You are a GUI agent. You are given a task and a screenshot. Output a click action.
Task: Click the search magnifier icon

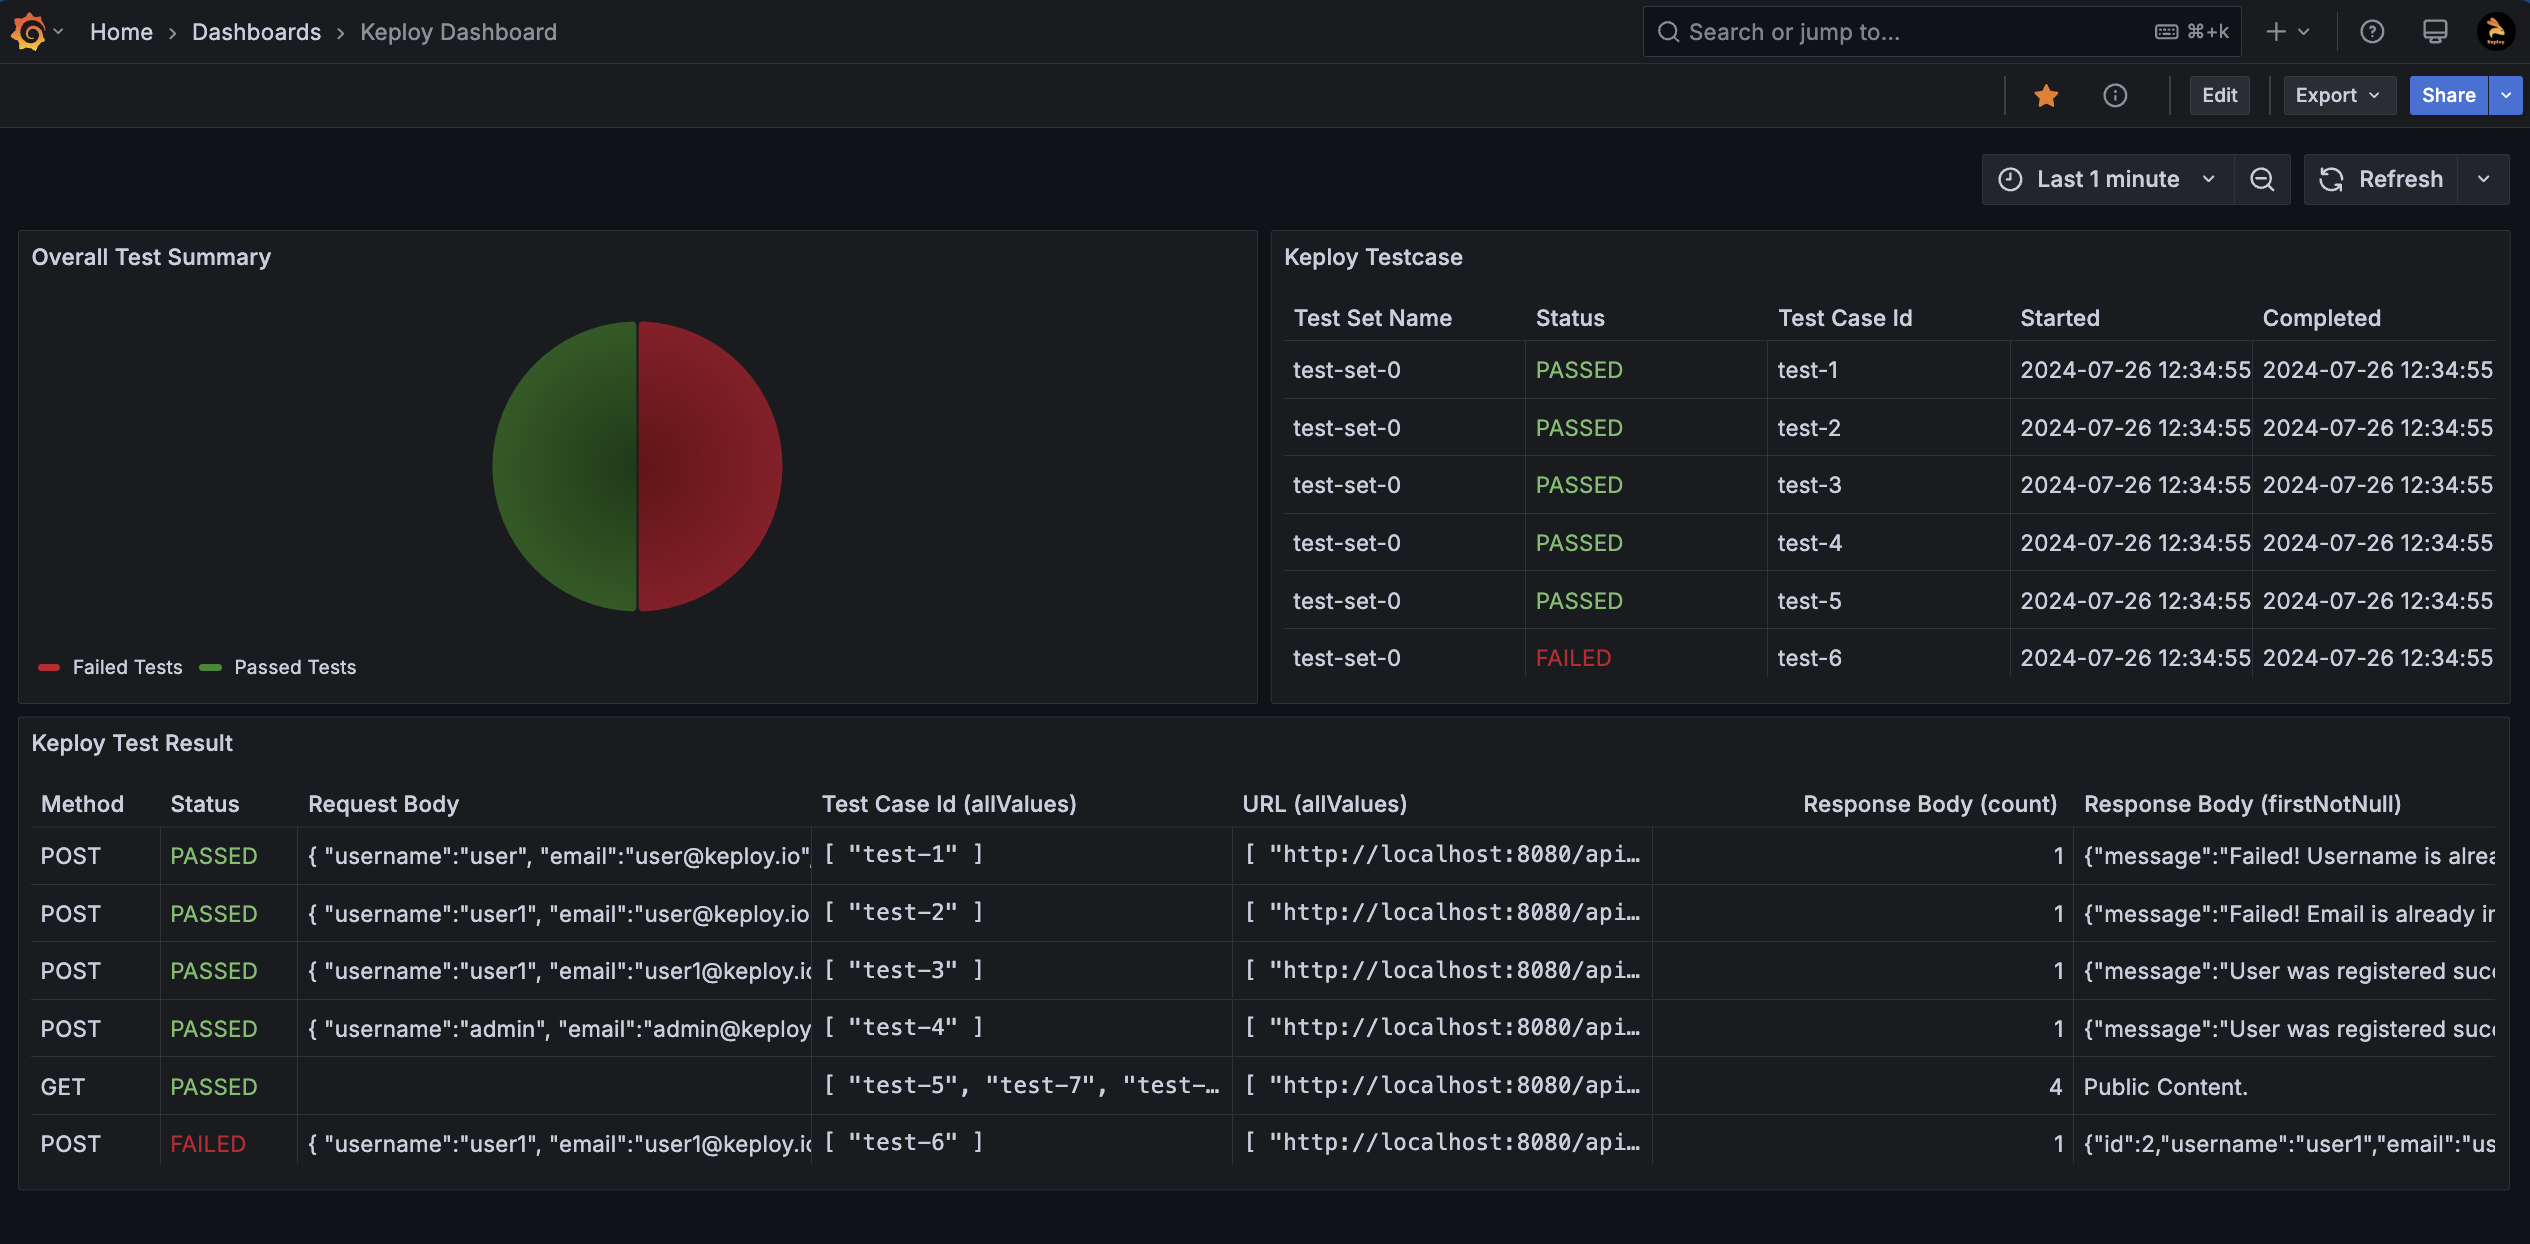pyautogui.click(x=1667, y=32)
